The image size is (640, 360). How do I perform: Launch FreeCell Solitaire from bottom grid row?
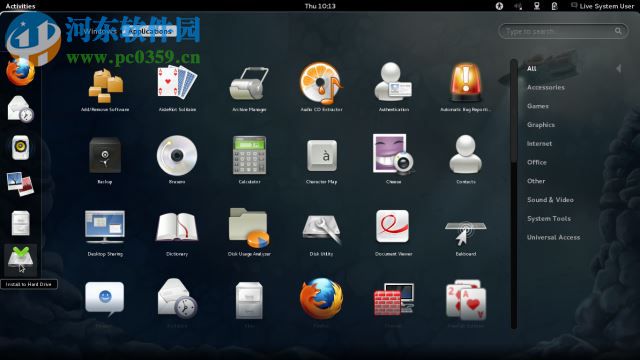coord(466,300)
